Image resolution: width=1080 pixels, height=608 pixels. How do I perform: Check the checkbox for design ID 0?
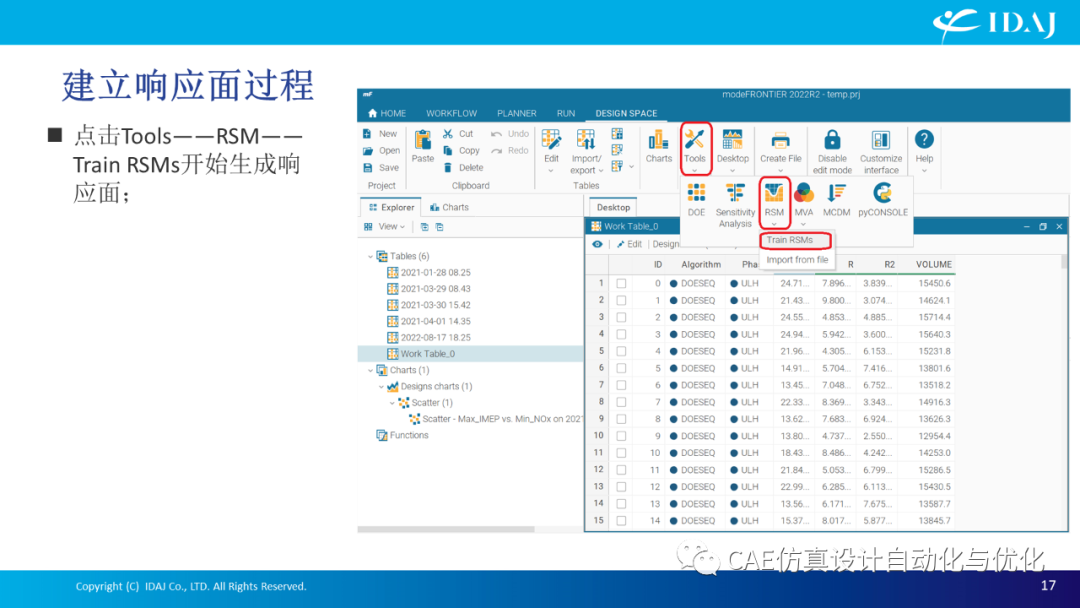[x=621, y=283]
